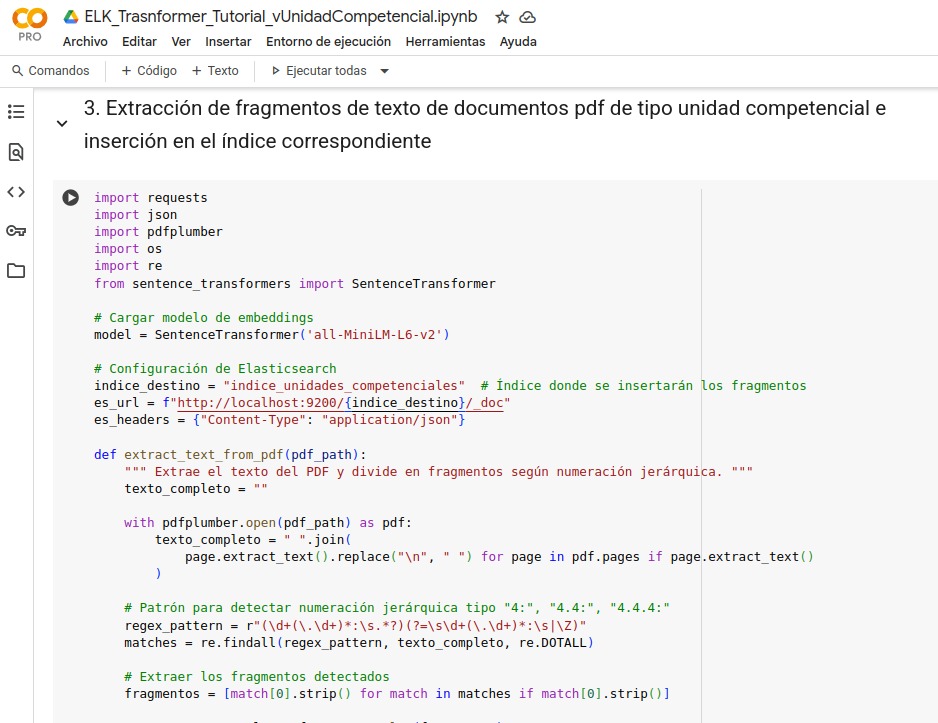Screen dimensions: 938x723
Task: Click the Colab PRO logo
Action: click(29, 25)
